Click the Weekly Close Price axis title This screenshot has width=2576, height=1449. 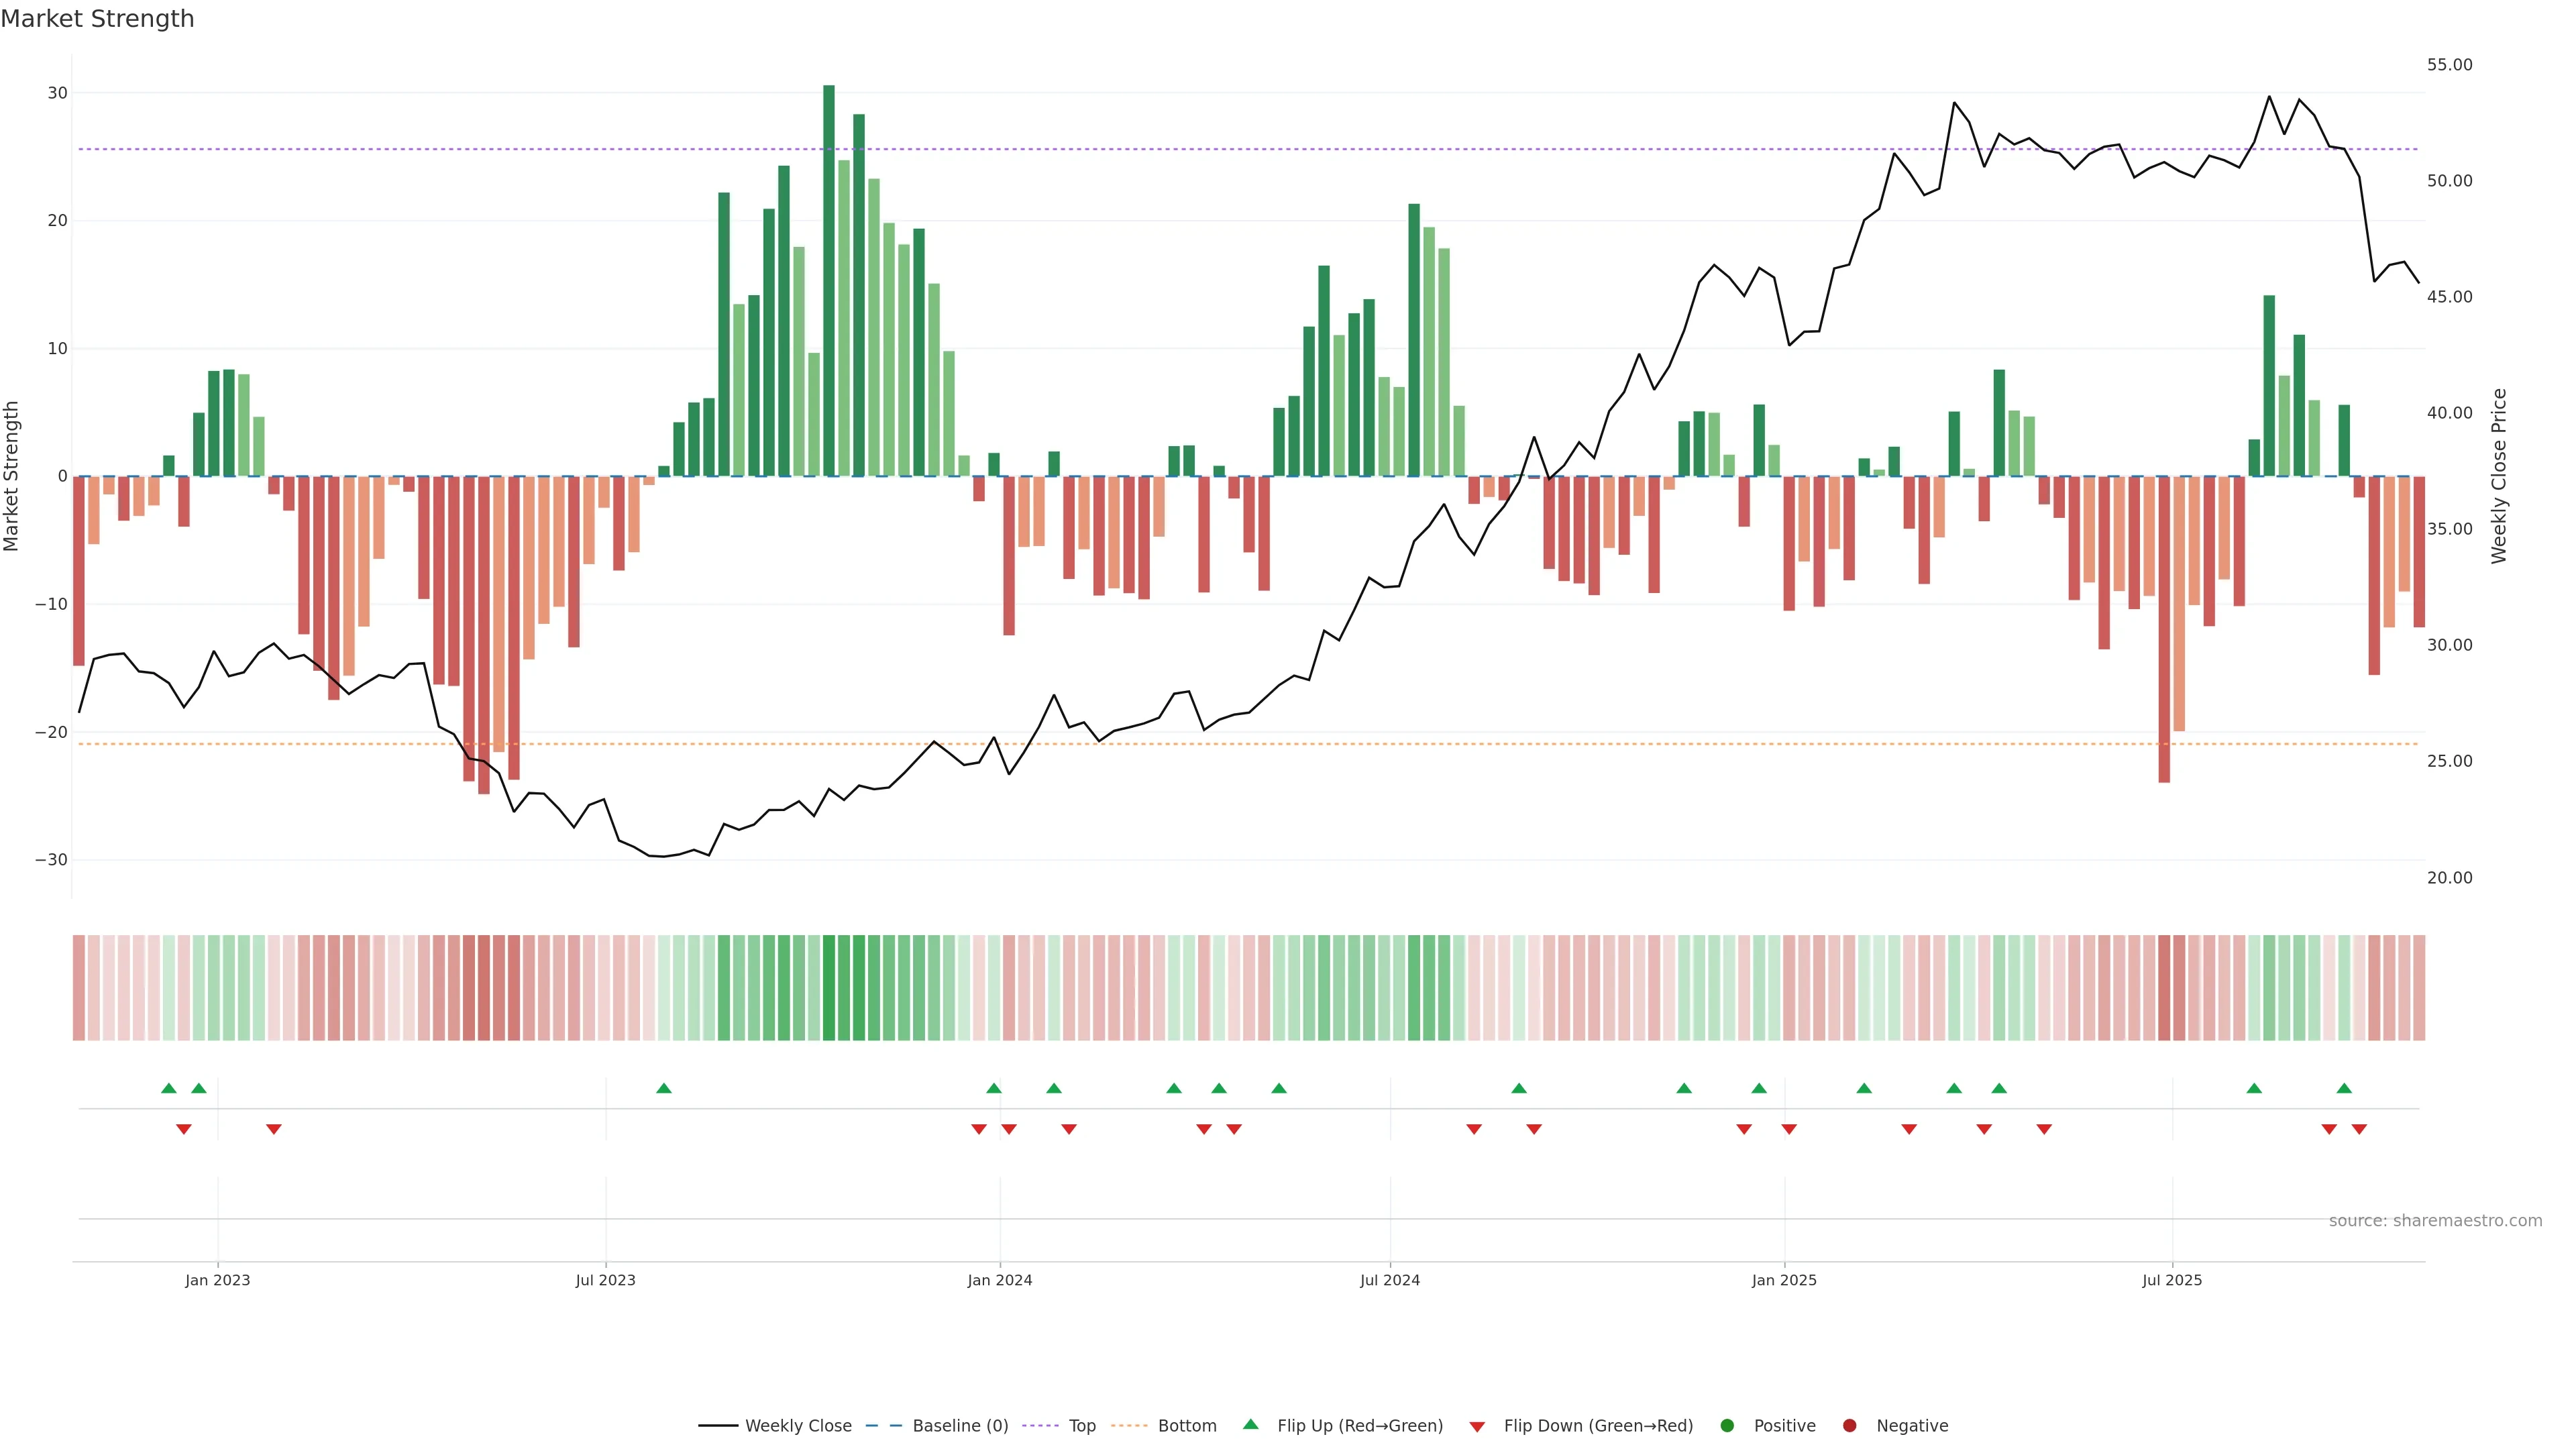coord(2499,476)
